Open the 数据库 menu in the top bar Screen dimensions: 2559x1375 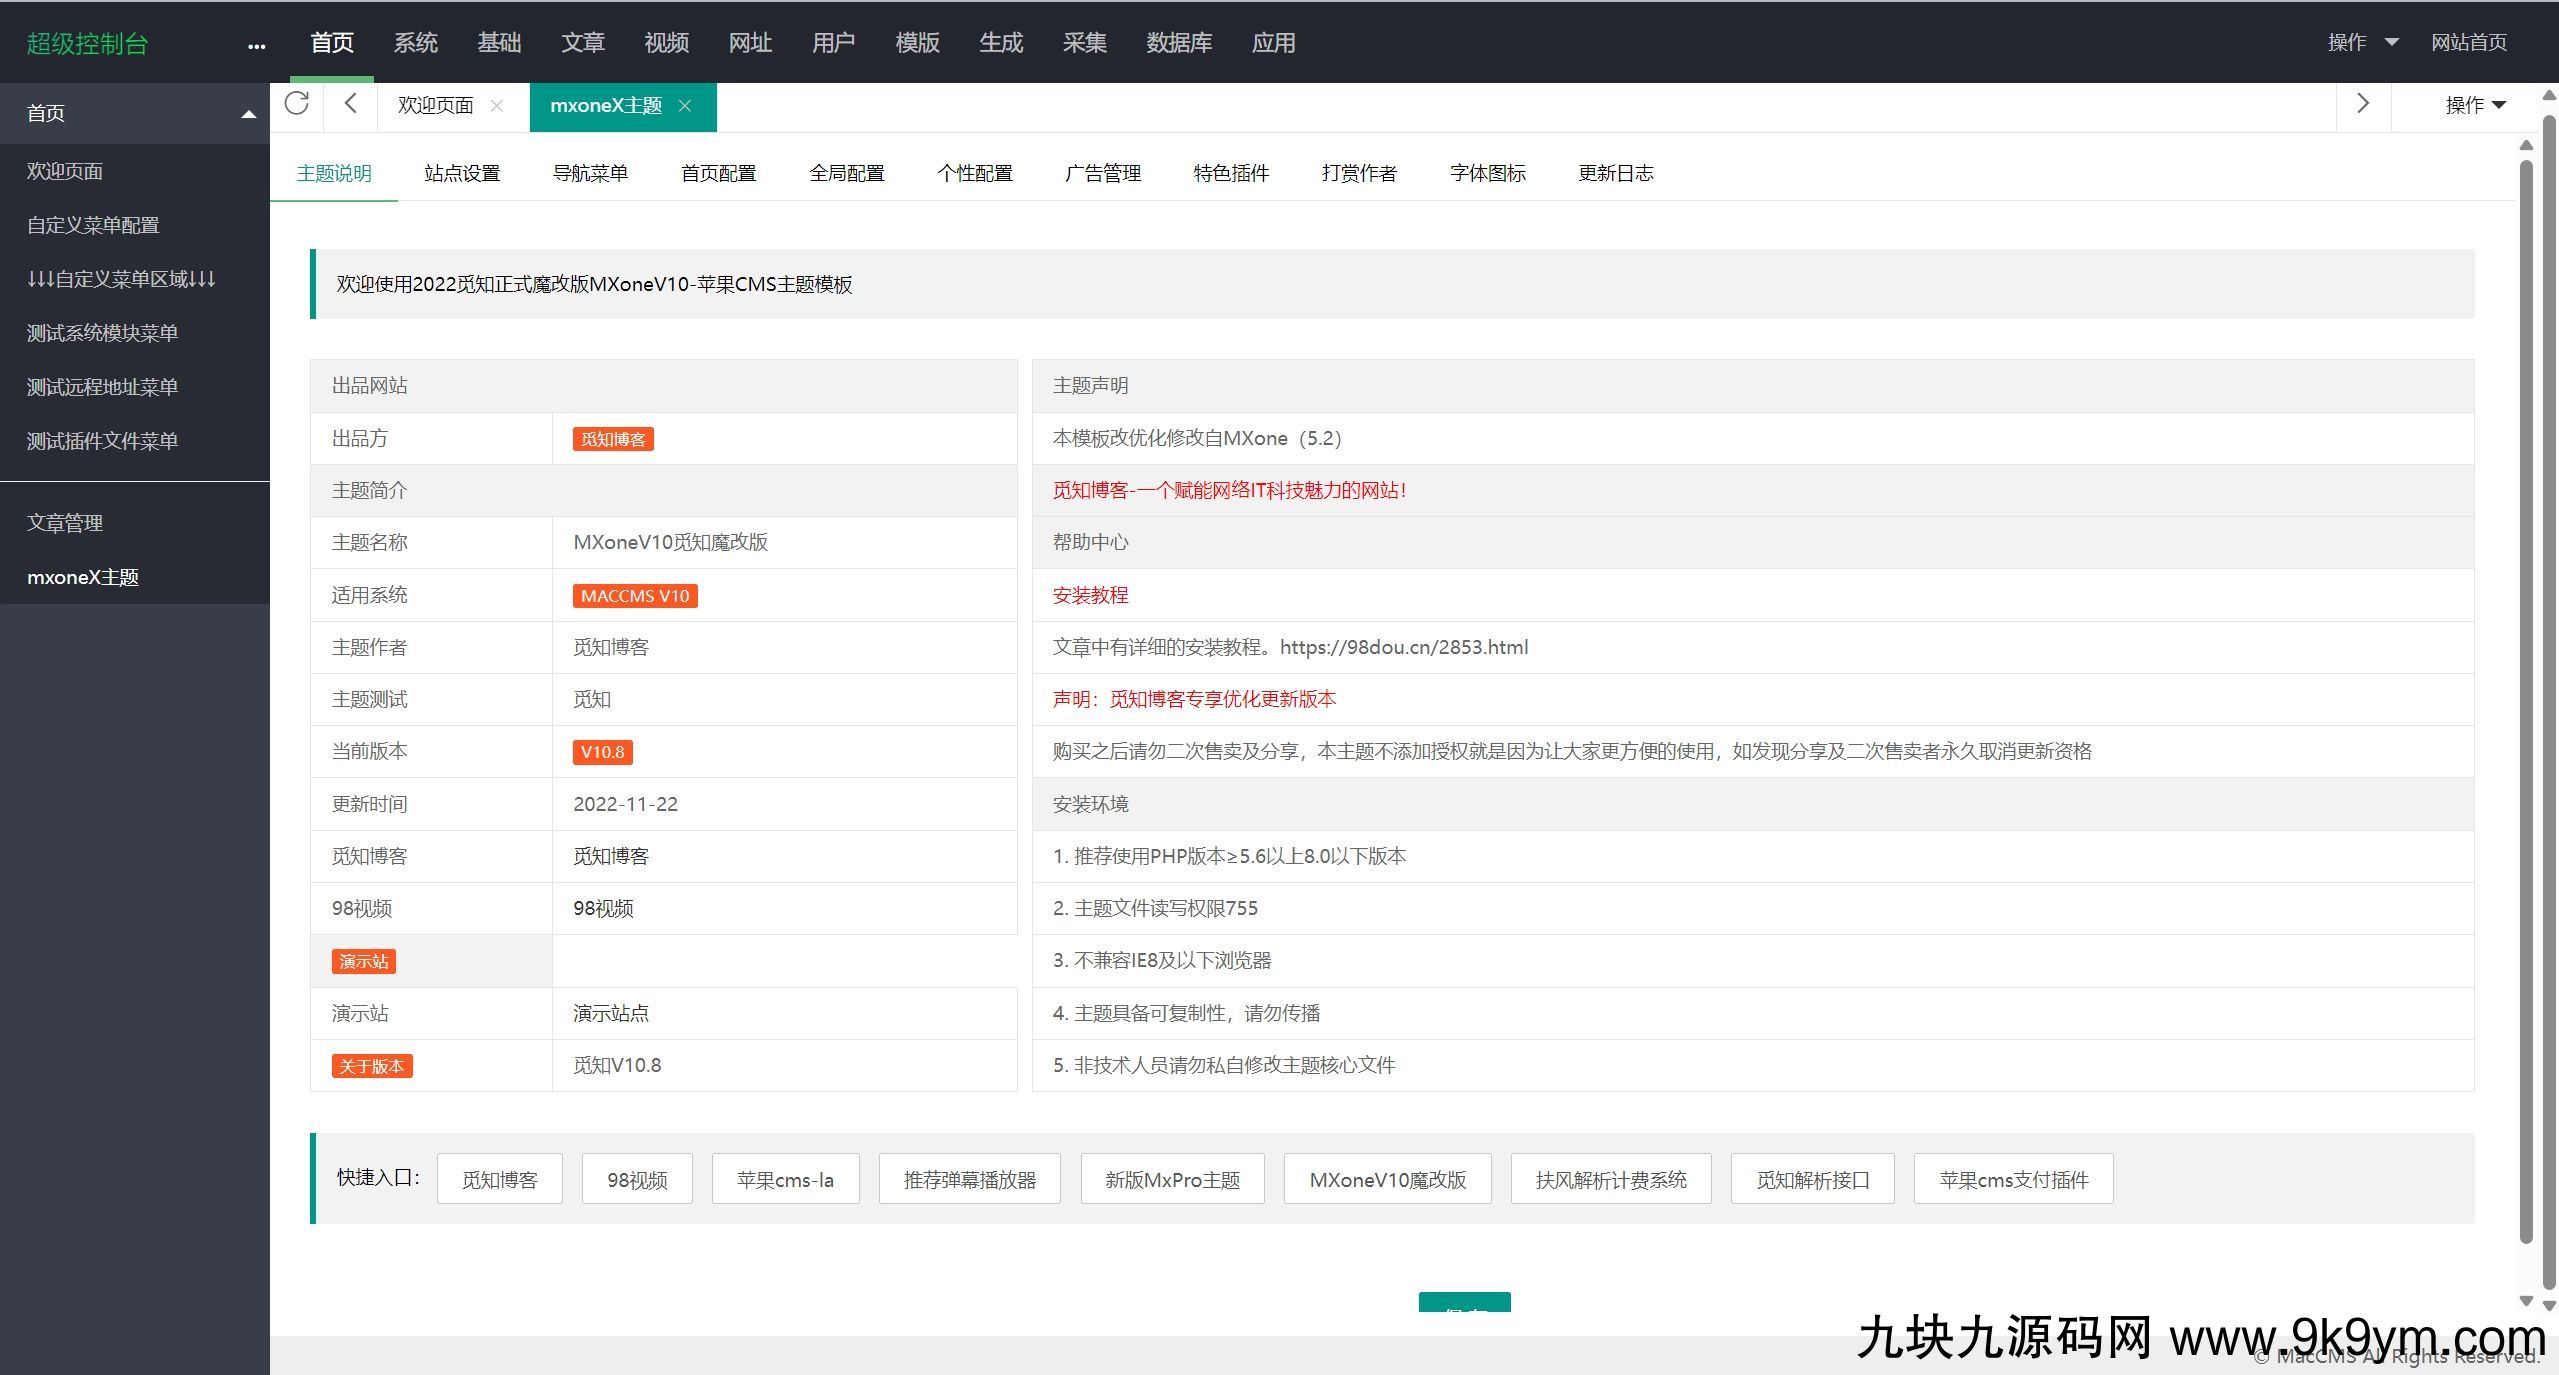[x=1178, y=43]
